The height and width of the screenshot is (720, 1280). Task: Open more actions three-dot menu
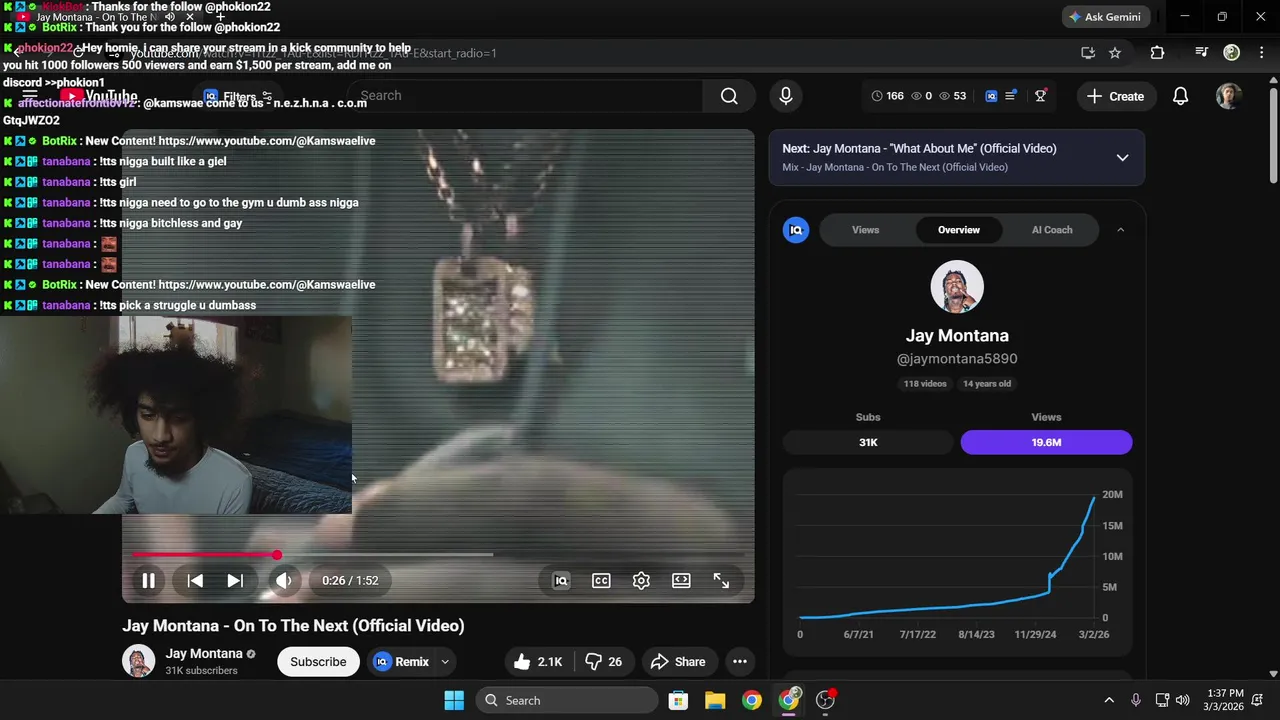pyautogui.click(x=740, y=662)
